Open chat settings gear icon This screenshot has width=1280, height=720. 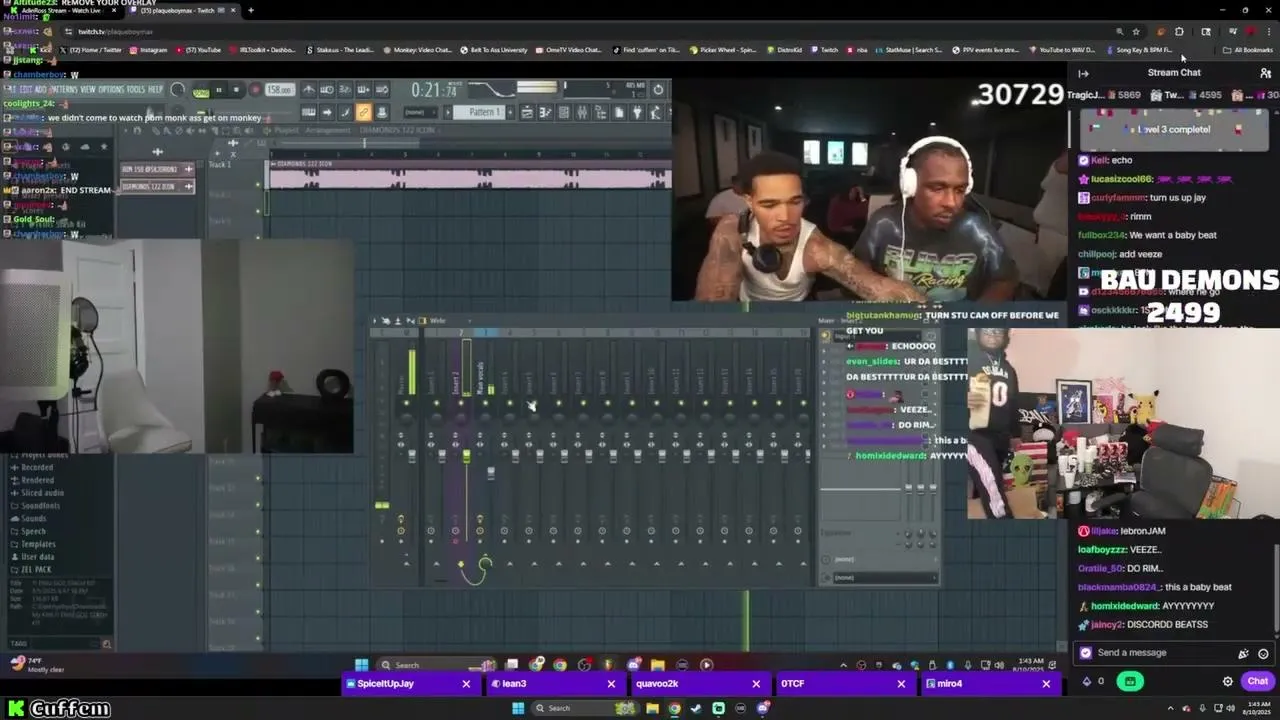pyautogui.click(x=1228, y=681)
